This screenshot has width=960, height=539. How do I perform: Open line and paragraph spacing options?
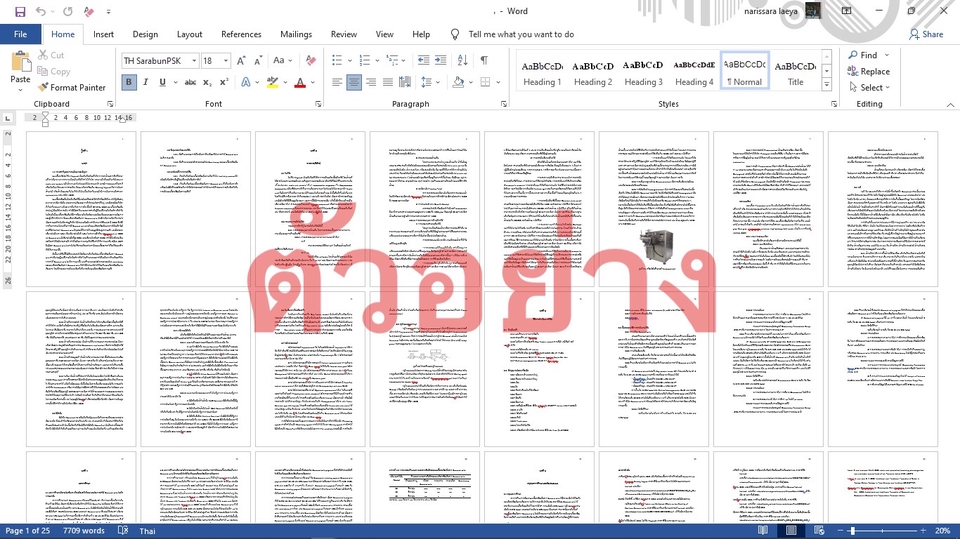(x=431, y=82)
